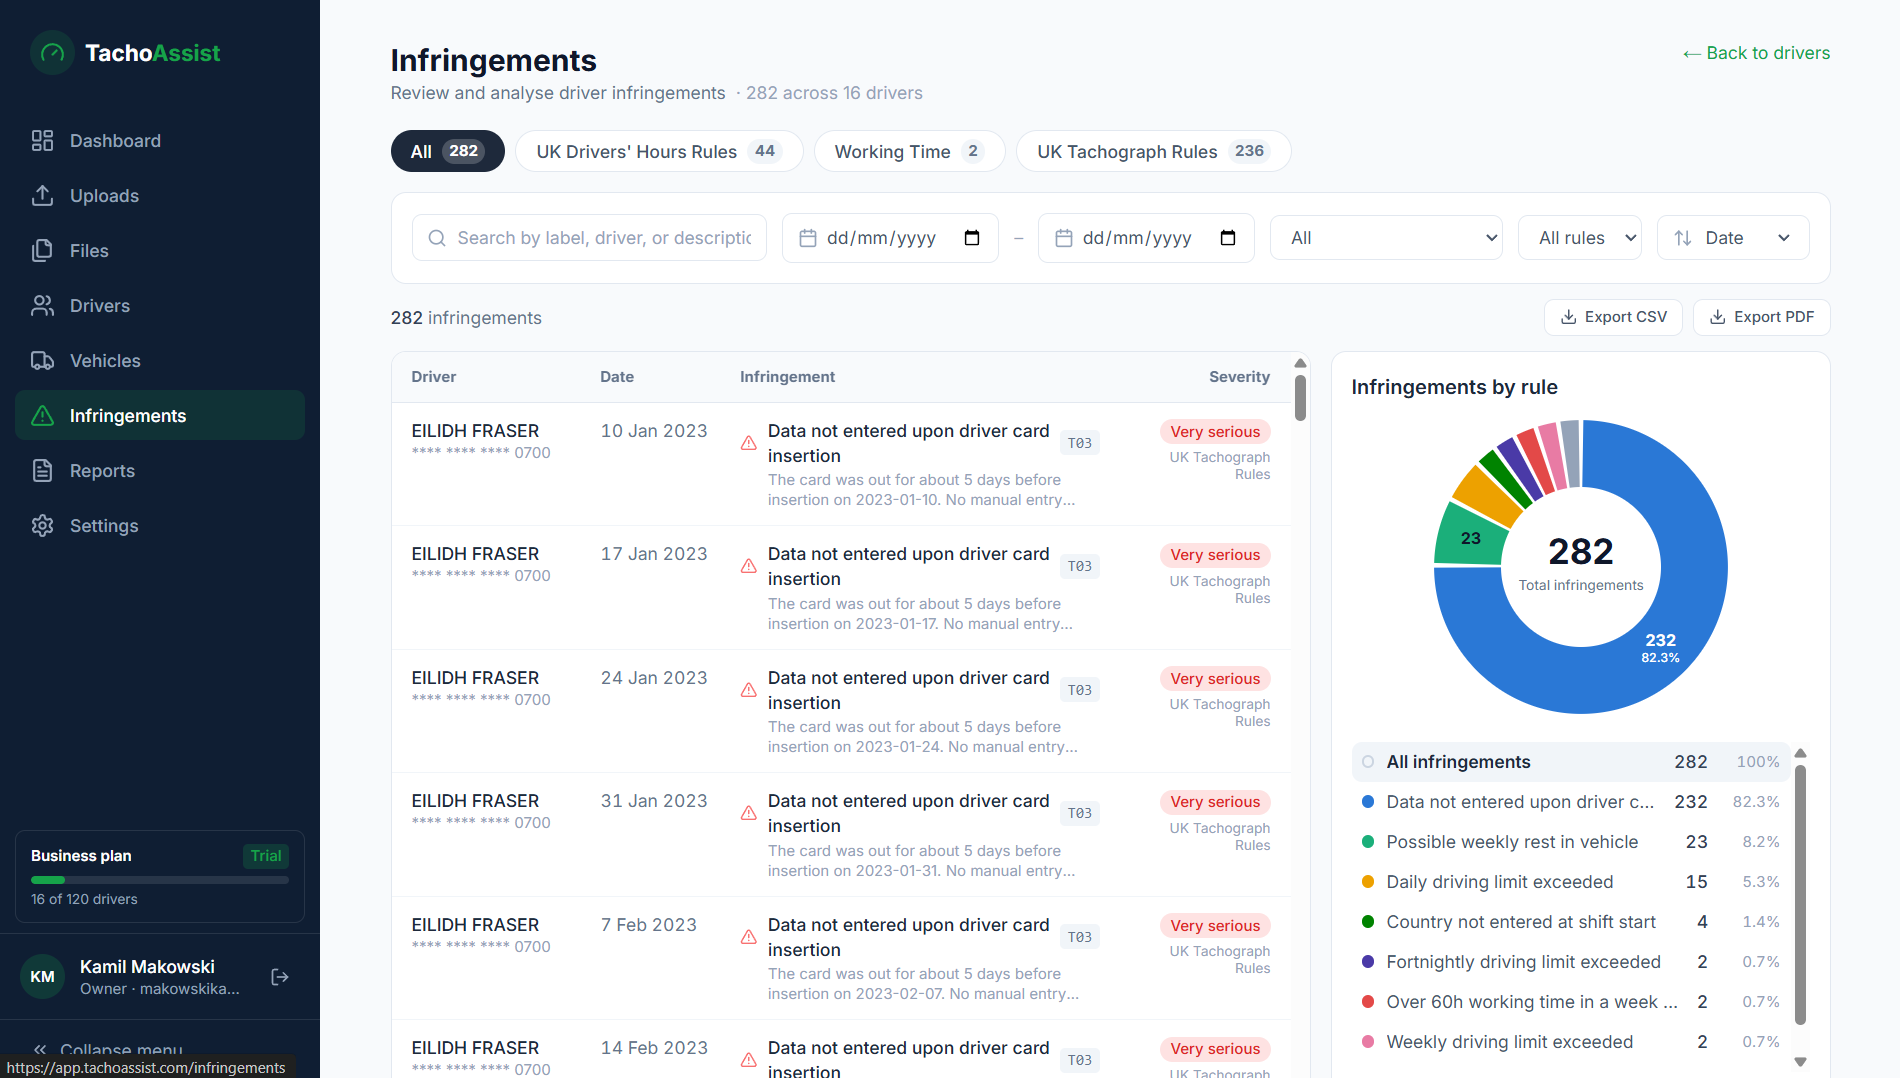Select Infringements in the sidebar

[x=160, y=416]
